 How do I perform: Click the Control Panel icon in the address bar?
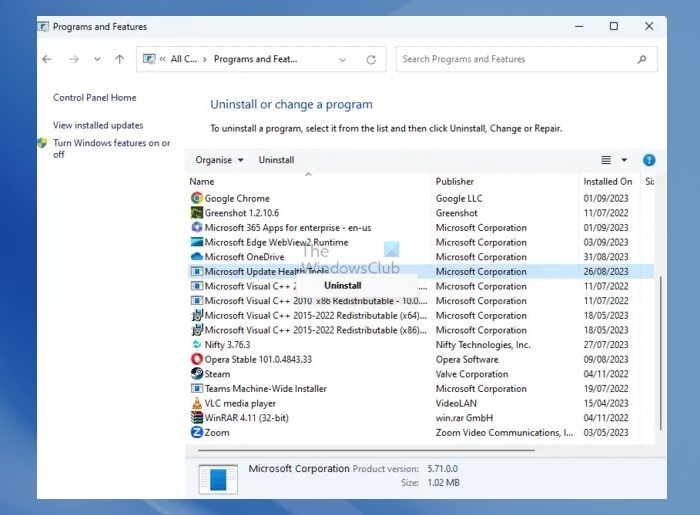149,59
